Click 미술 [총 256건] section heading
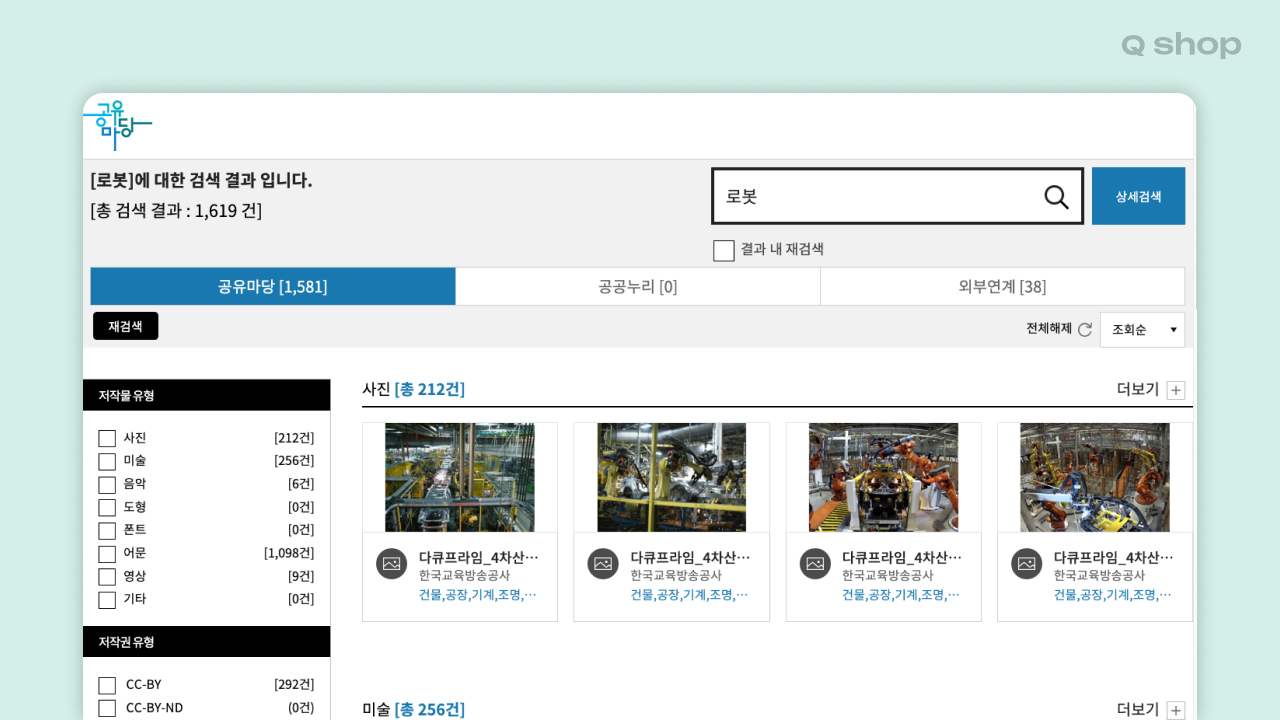 tap(413, 709)
